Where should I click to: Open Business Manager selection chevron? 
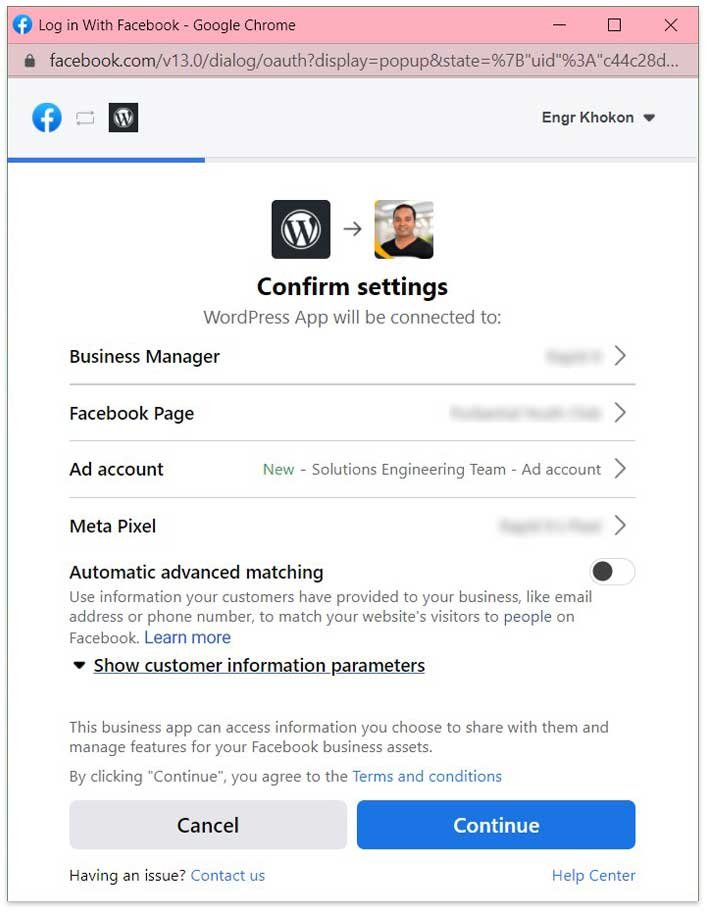point(620,356)
